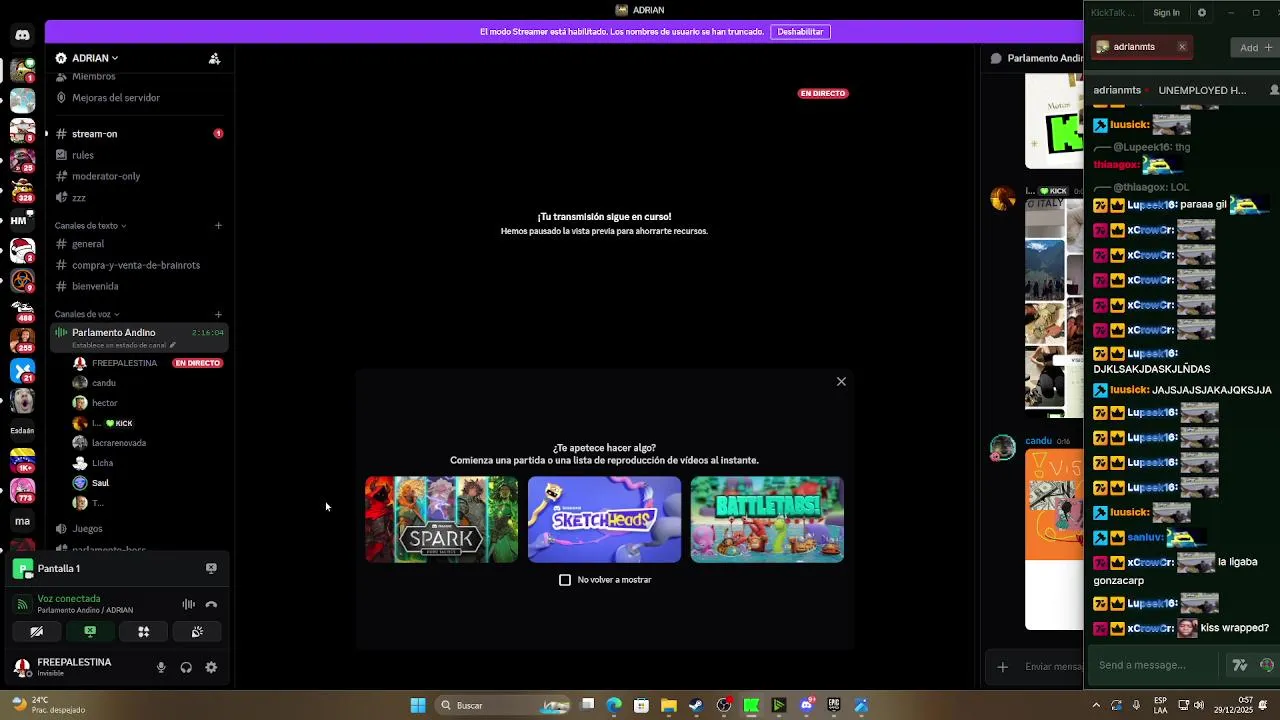The image size is (1280, 720).
Task: Close the activity suggestion popup
Action: [x=841, y=381]
